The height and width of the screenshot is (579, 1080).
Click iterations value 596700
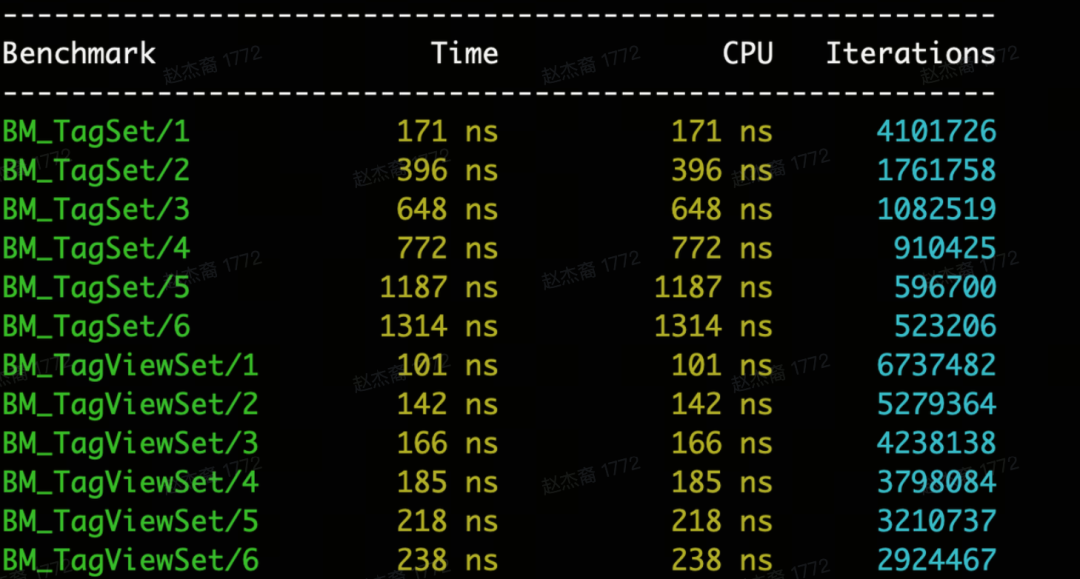945,287
